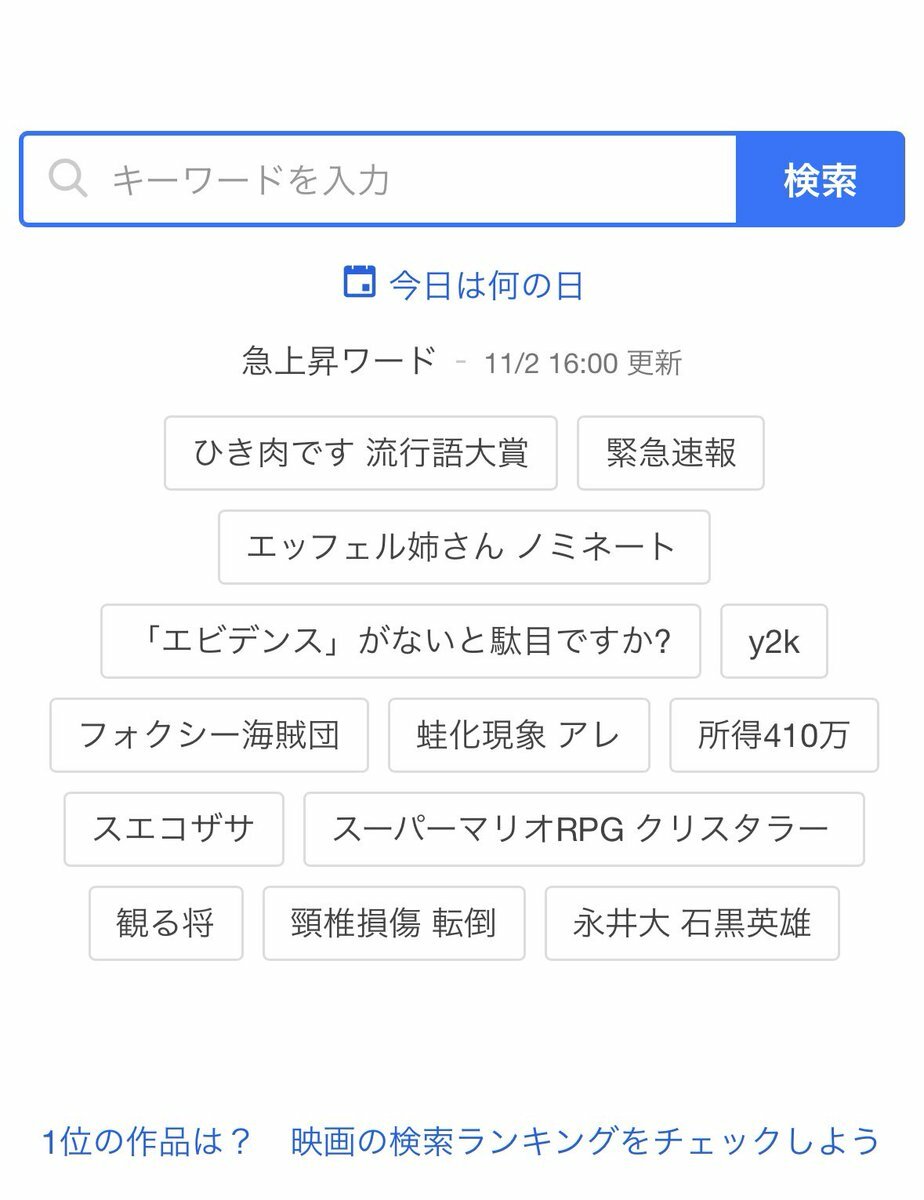Image resolution: width=924 pixels, height=1200 pixels.
Task: Choose the 蛙化現象 アレ keyword chip
Action: click(519, 735)
